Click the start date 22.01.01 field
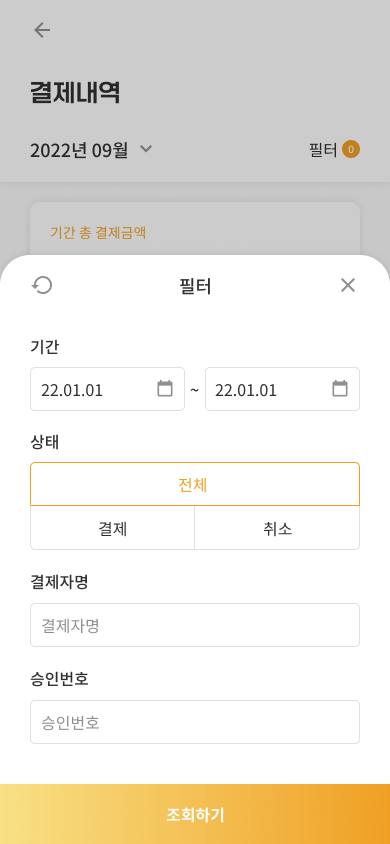This screenshot has width=390, height=844. 108,389
